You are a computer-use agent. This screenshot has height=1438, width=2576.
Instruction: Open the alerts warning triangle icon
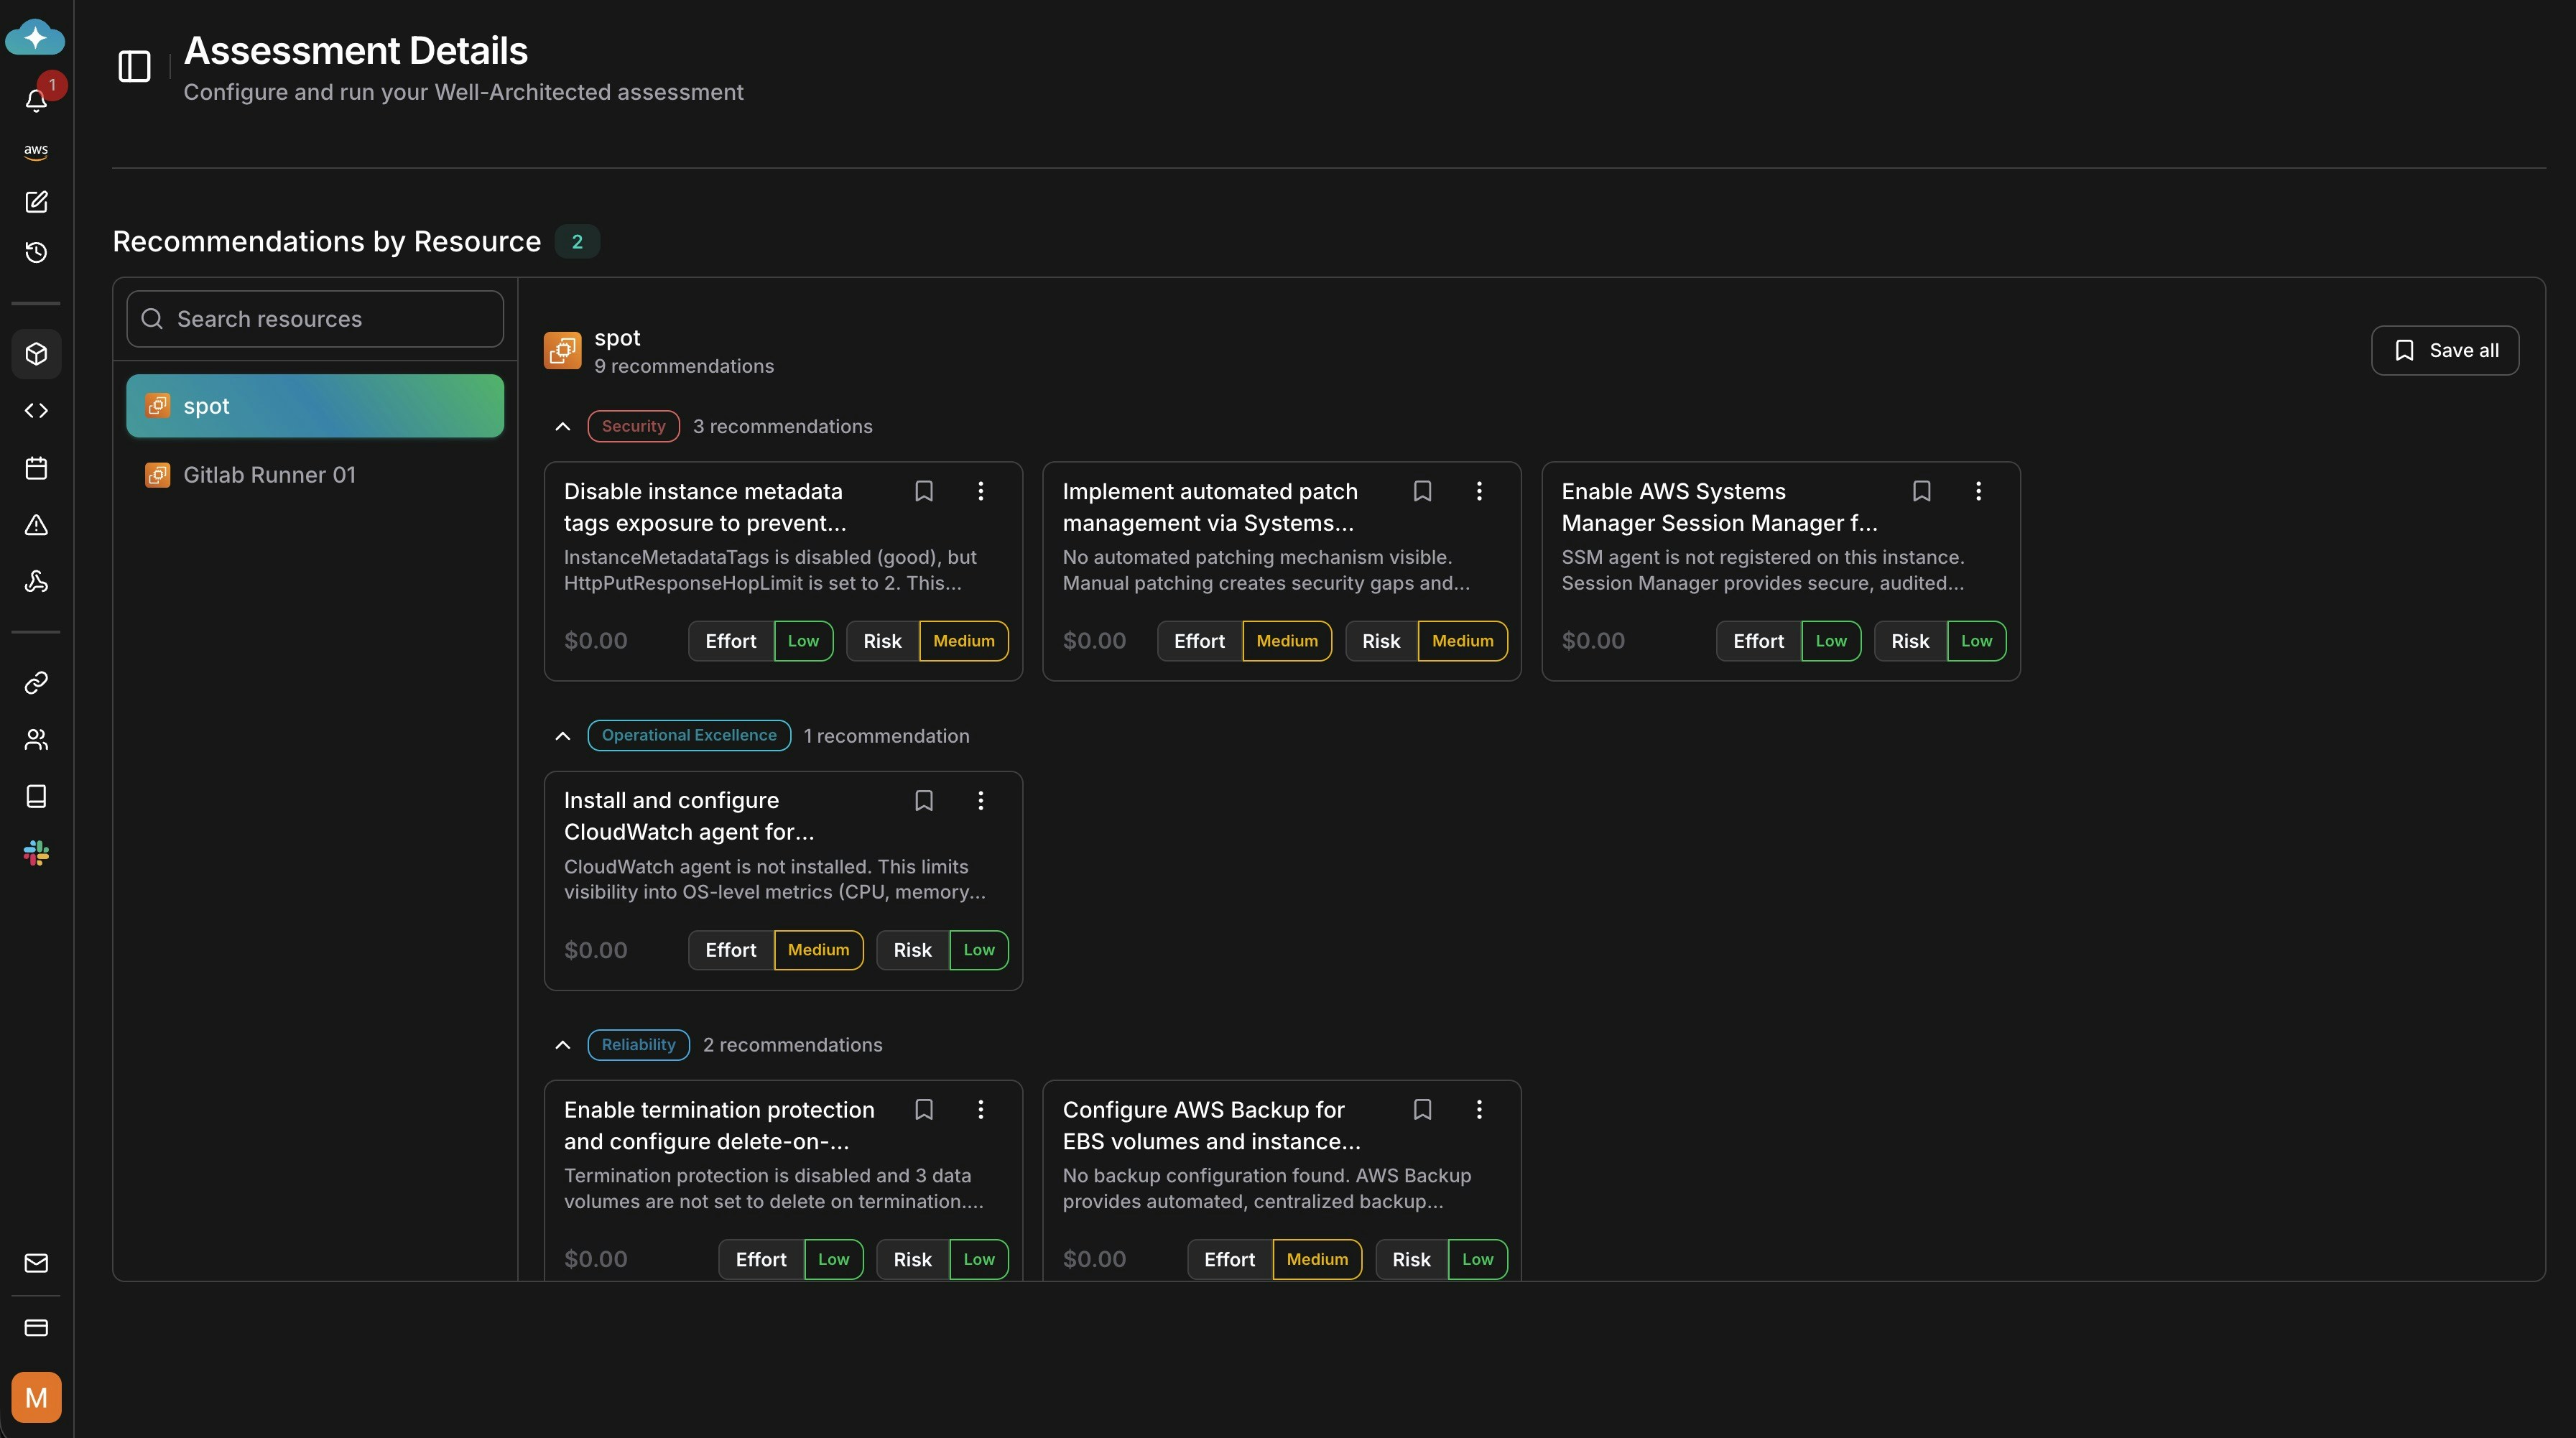[x=36, y=525]
